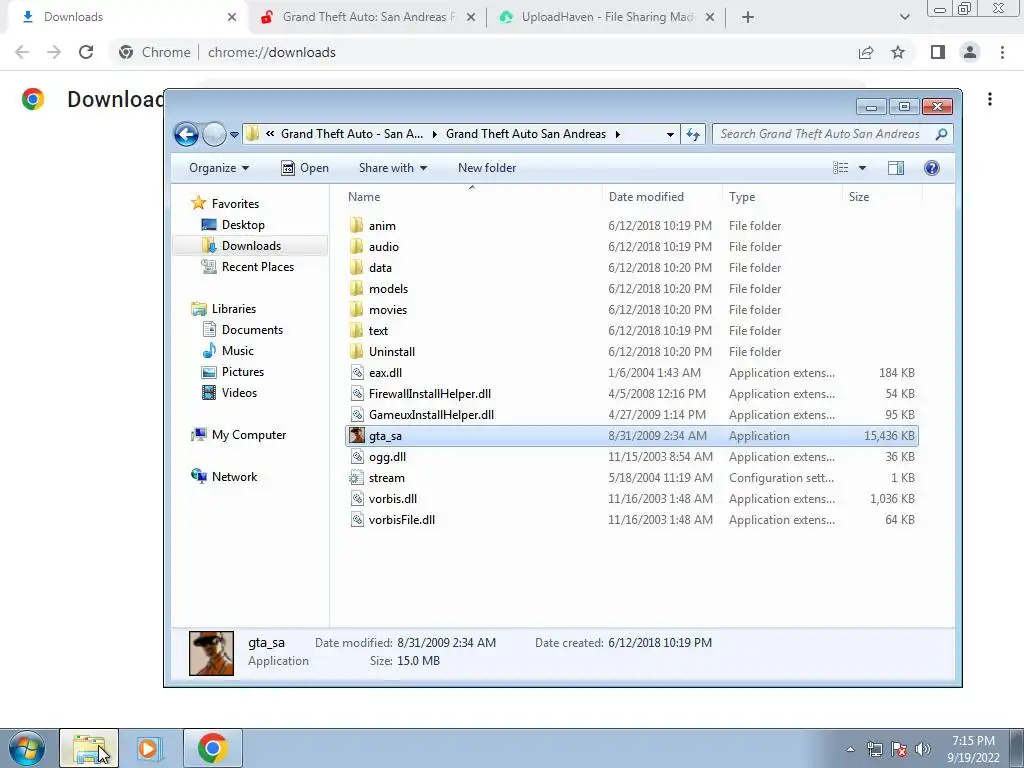Select the vorbisFile.dll file name
1024x768 pixels.
pos(402,520)
